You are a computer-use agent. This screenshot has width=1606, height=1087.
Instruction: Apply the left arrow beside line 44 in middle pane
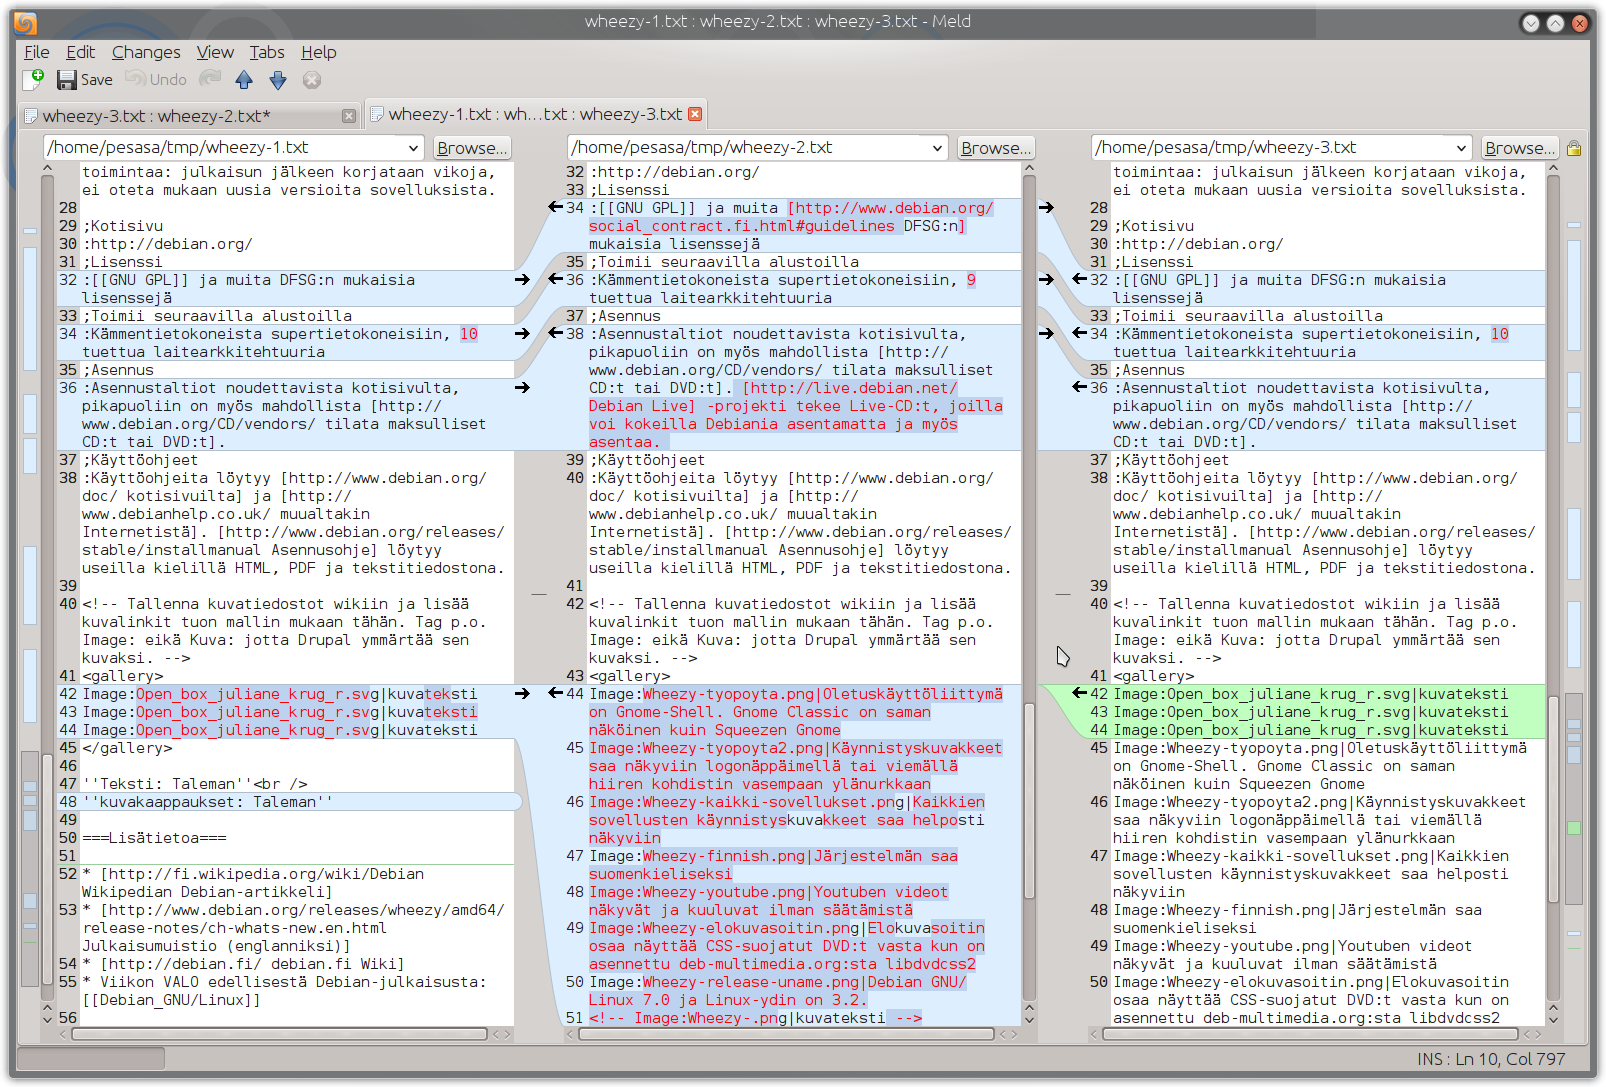[x=556, y=694]
